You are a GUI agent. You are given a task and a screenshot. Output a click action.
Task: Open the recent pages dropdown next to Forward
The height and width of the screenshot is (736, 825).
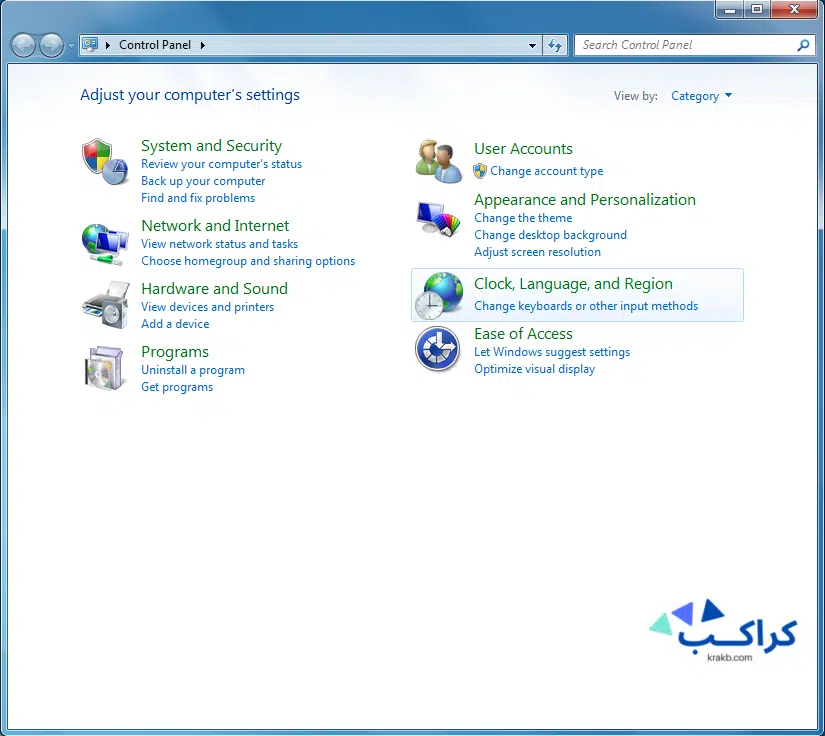point(72,46)
